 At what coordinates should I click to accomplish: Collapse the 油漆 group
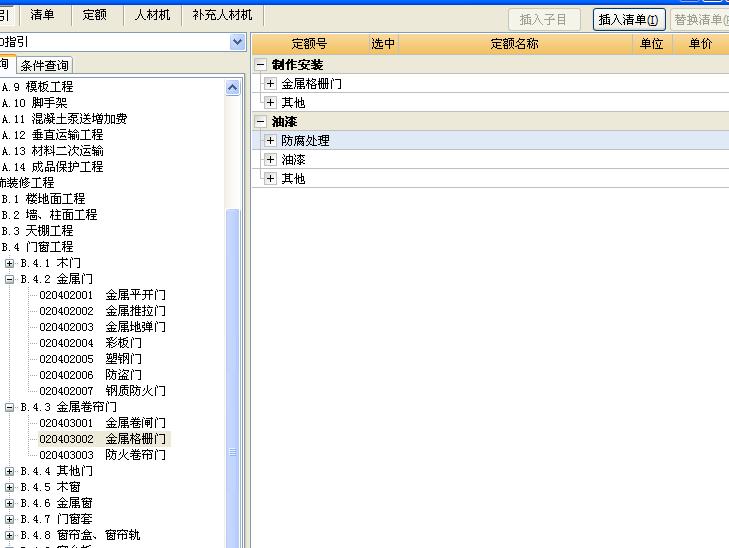(x=261, y=122)
